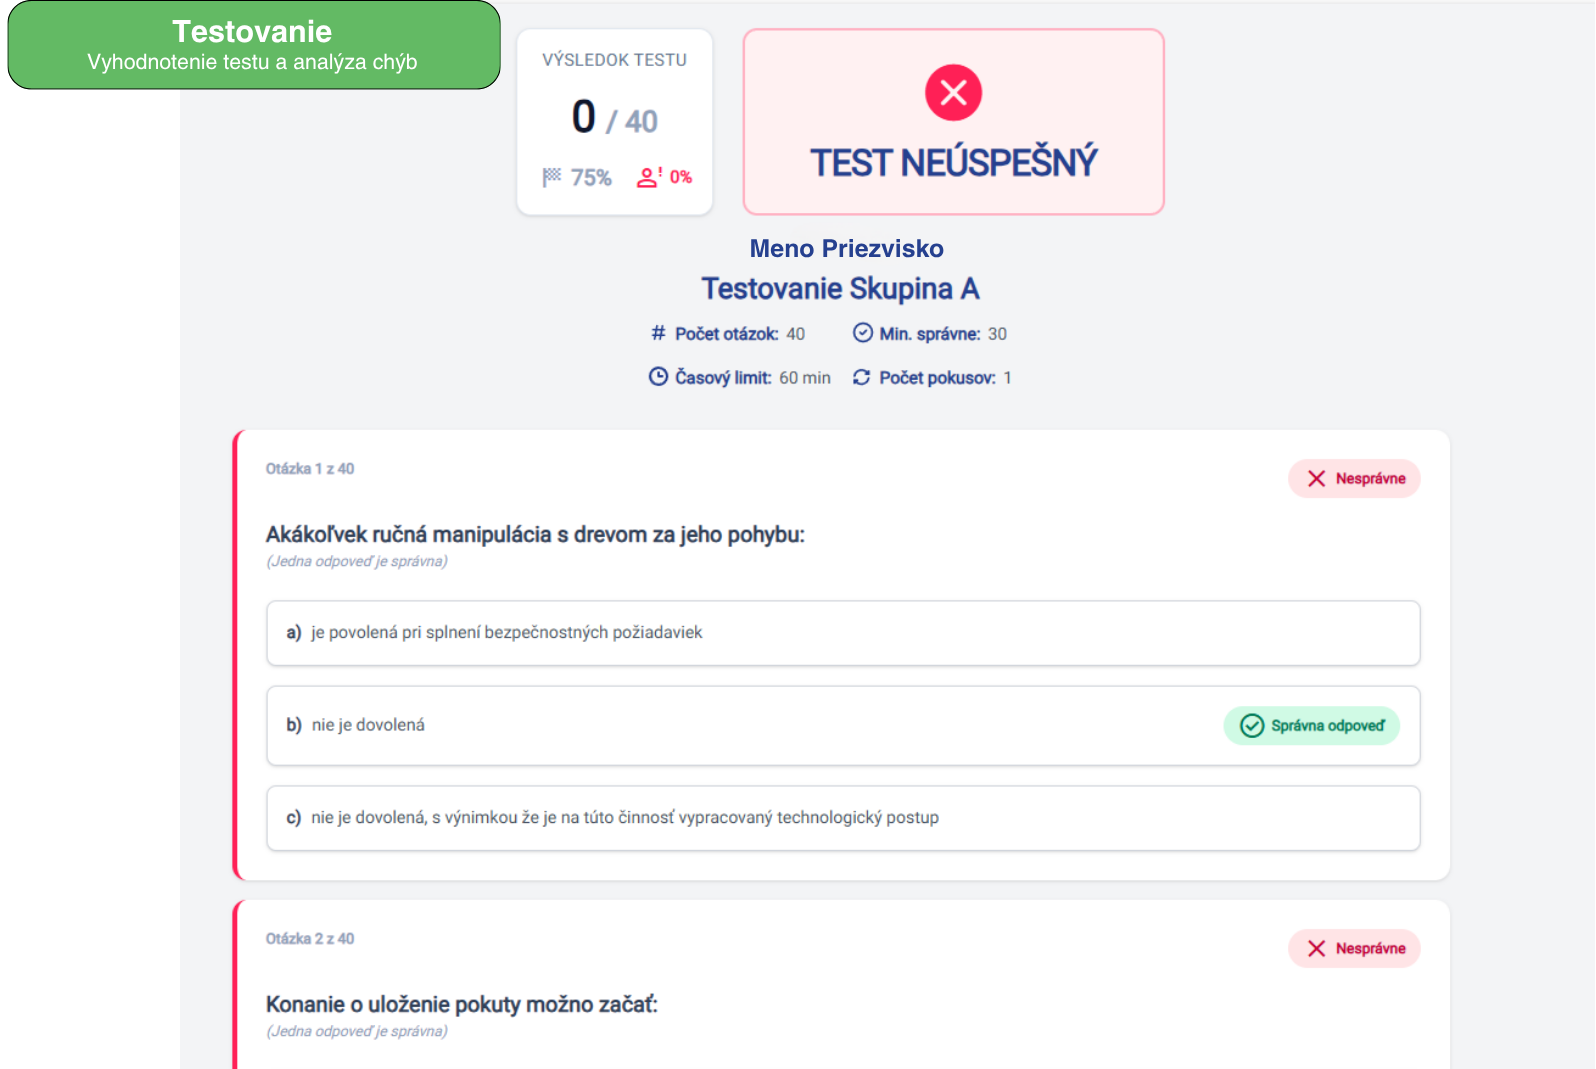Screen dimensions: 1596x1069
Task: Click the hash icon beside Počet otázok
Action: tap(658, 333)
